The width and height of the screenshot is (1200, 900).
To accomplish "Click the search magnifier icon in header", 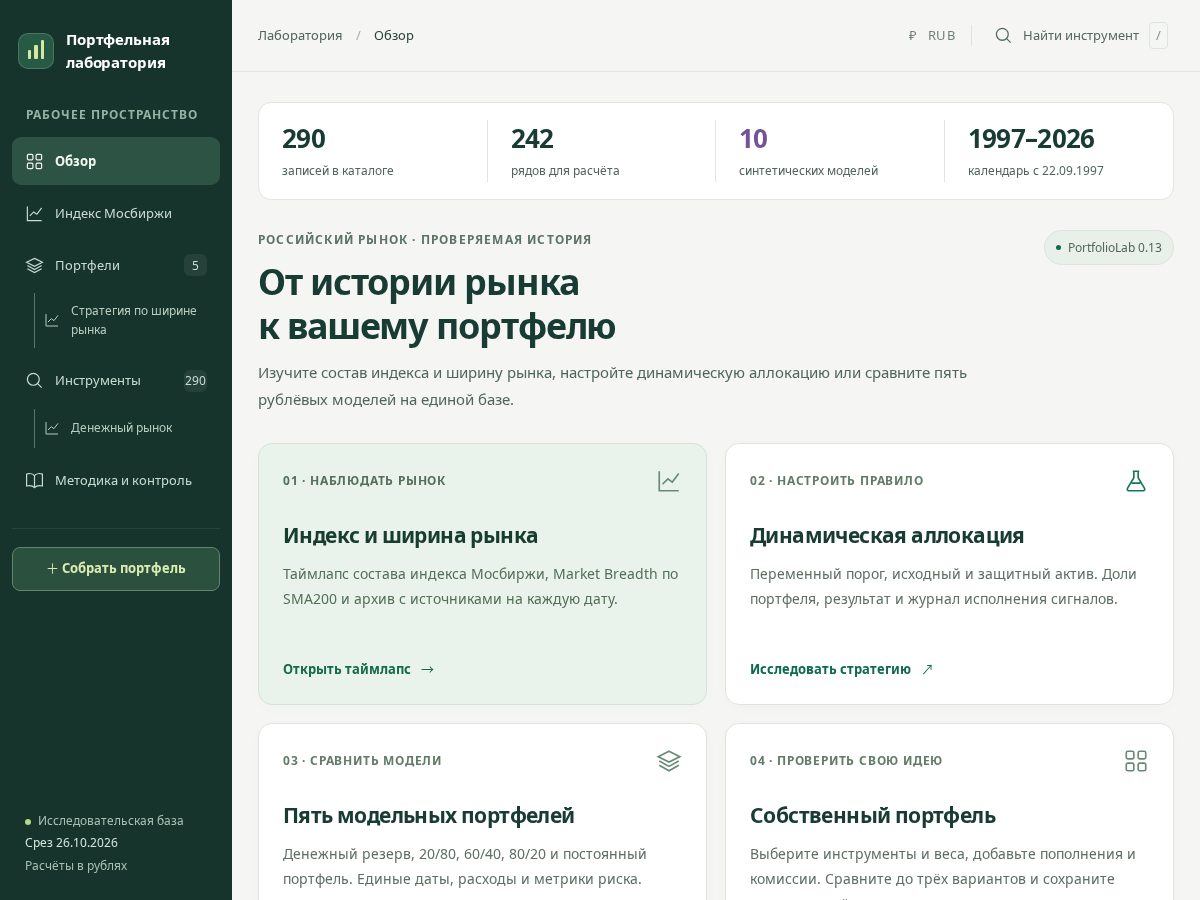I will pos(1003,35).
